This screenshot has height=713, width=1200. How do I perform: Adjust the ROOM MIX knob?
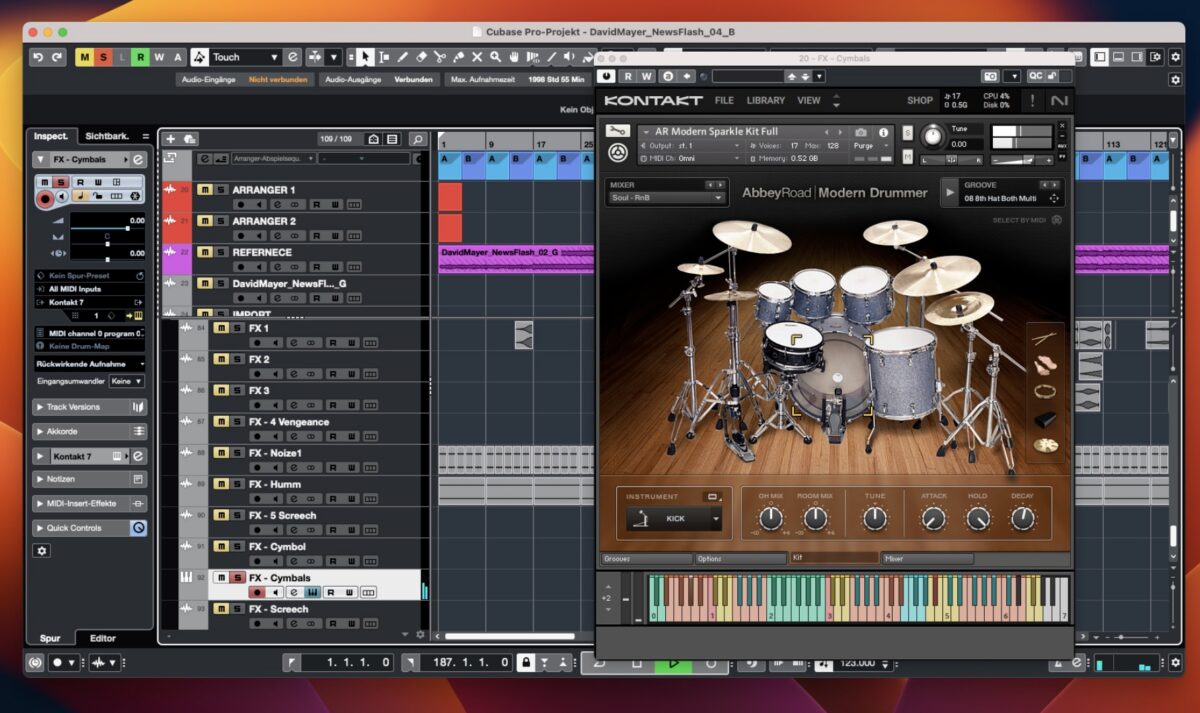(x=815, y=517)
